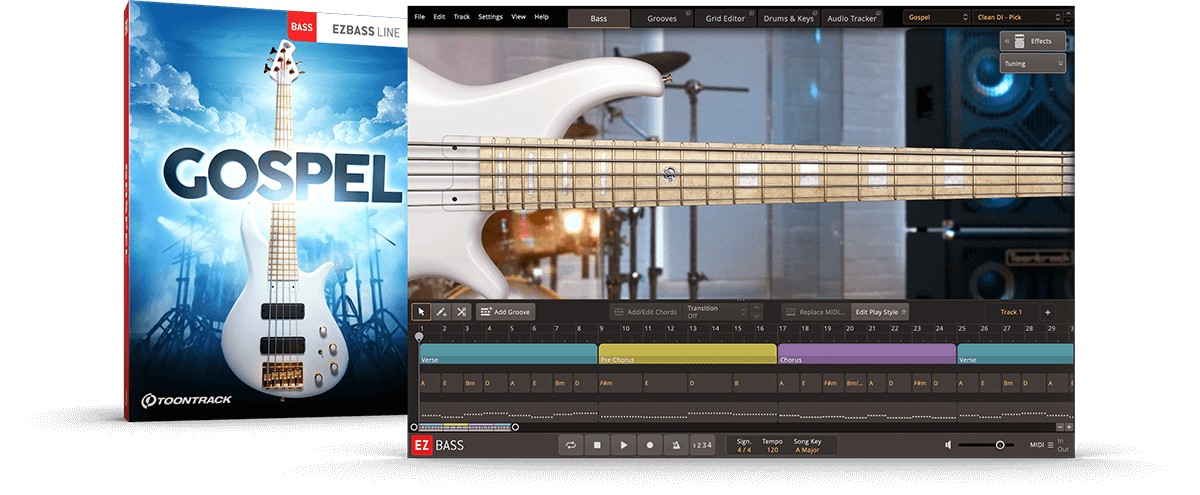Toggle loop playback
1200x495 pixels.
571,445
